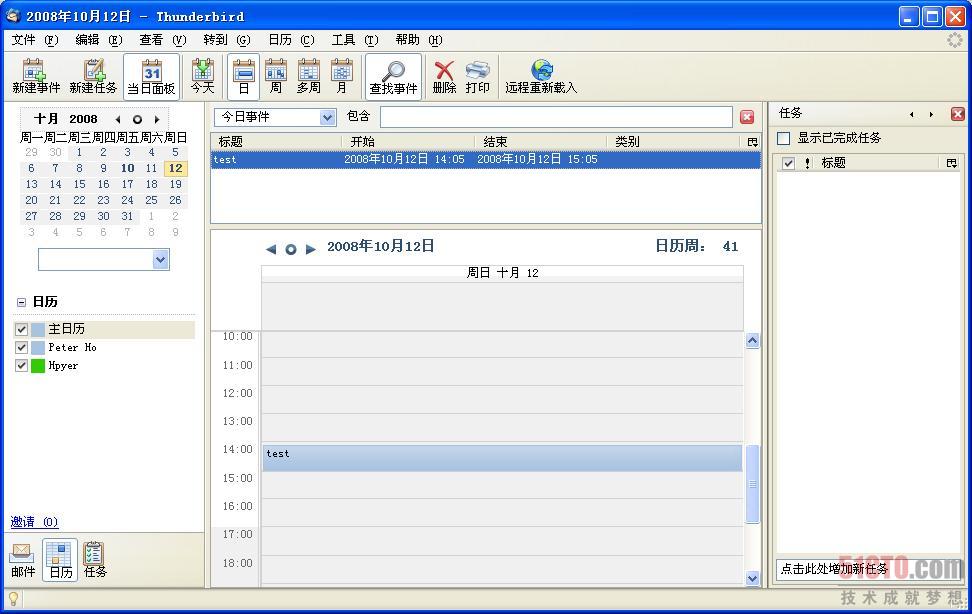Open the 帮助 menu
The height and width of the screenshot is (614, 972).
pos(419,40)
